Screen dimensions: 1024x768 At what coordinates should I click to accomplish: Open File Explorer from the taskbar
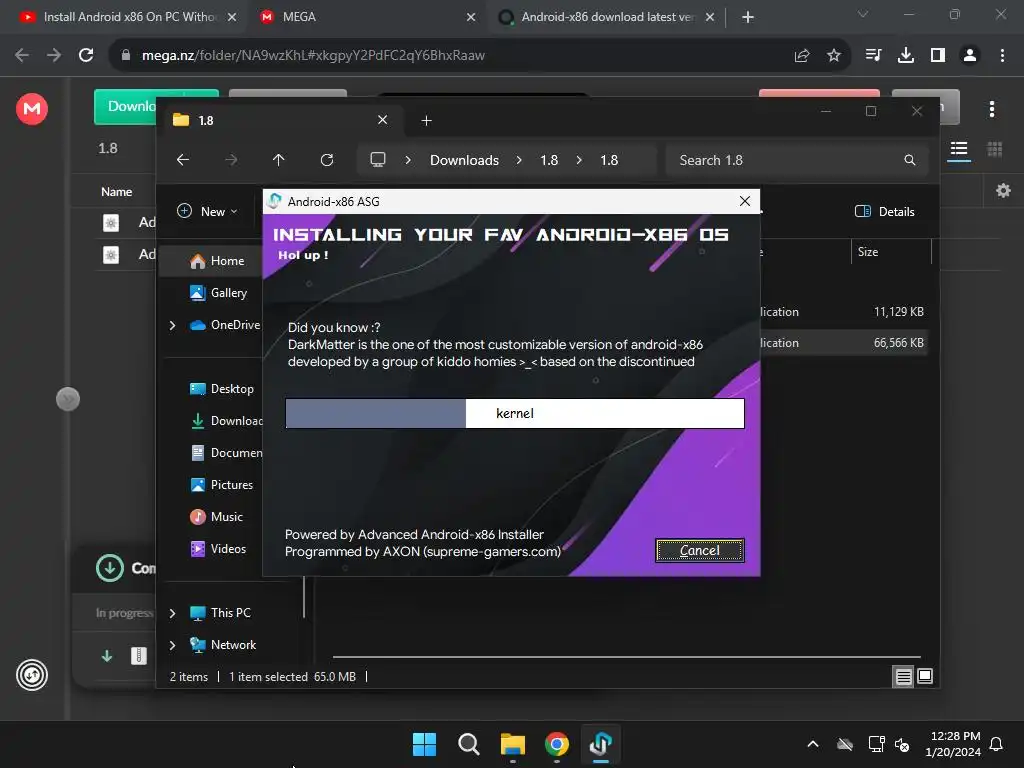click(513, 744)
